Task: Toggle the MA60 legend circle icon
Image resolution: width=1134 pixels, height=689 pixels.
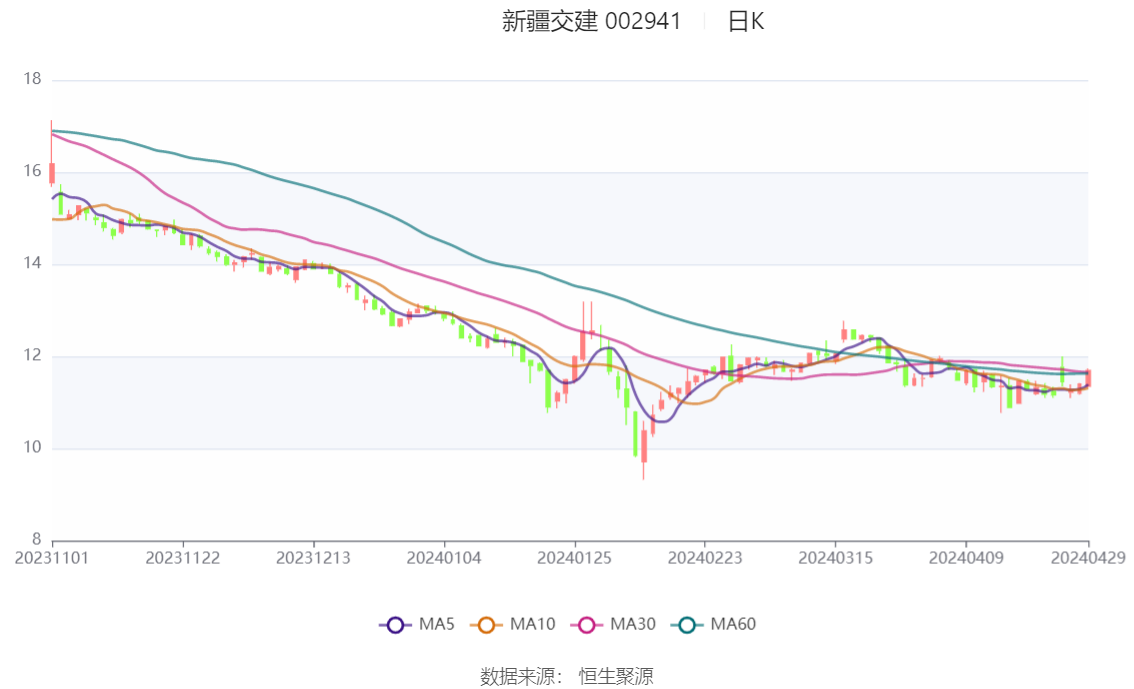Action: point(687,625)
